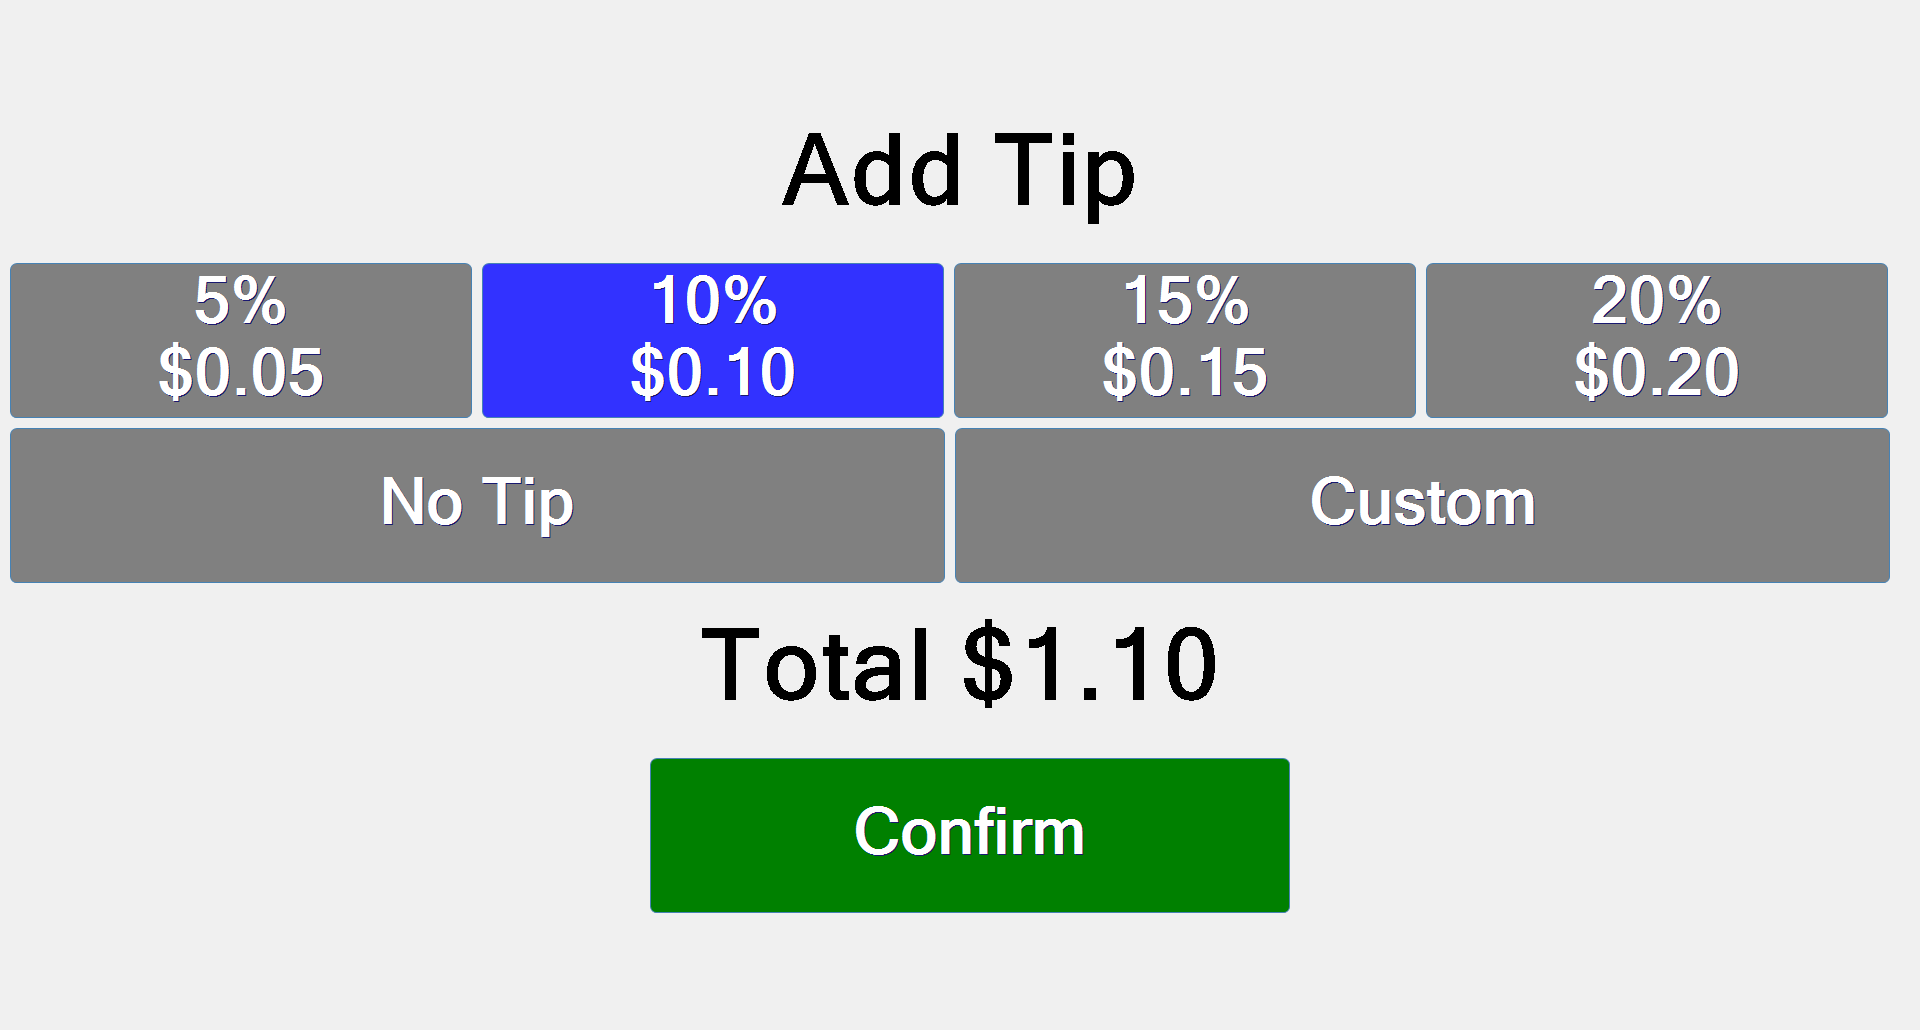1920x1030 pixels.
Task: Decline tipping with No Tip
Action: [x=477, y=505]
